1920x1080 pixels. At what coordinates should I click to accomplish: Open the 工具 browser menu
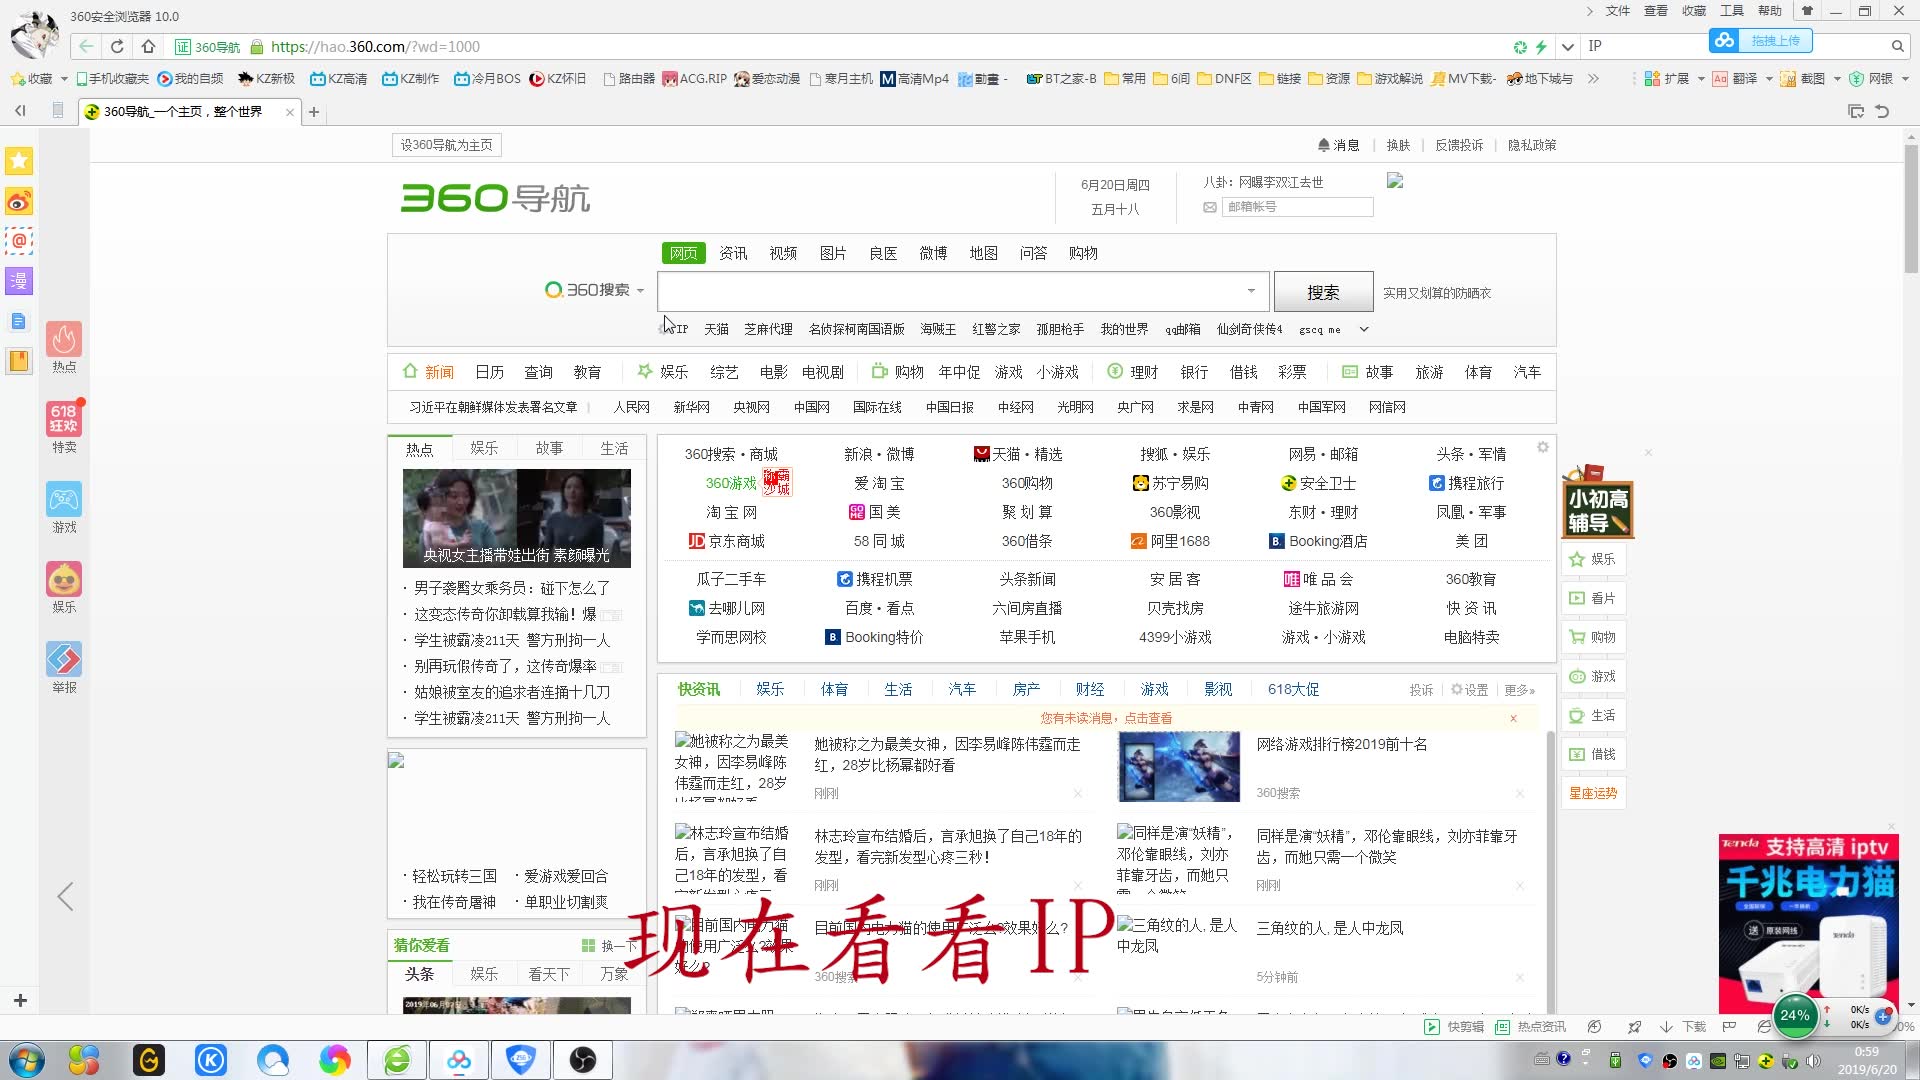point(1732,11)
